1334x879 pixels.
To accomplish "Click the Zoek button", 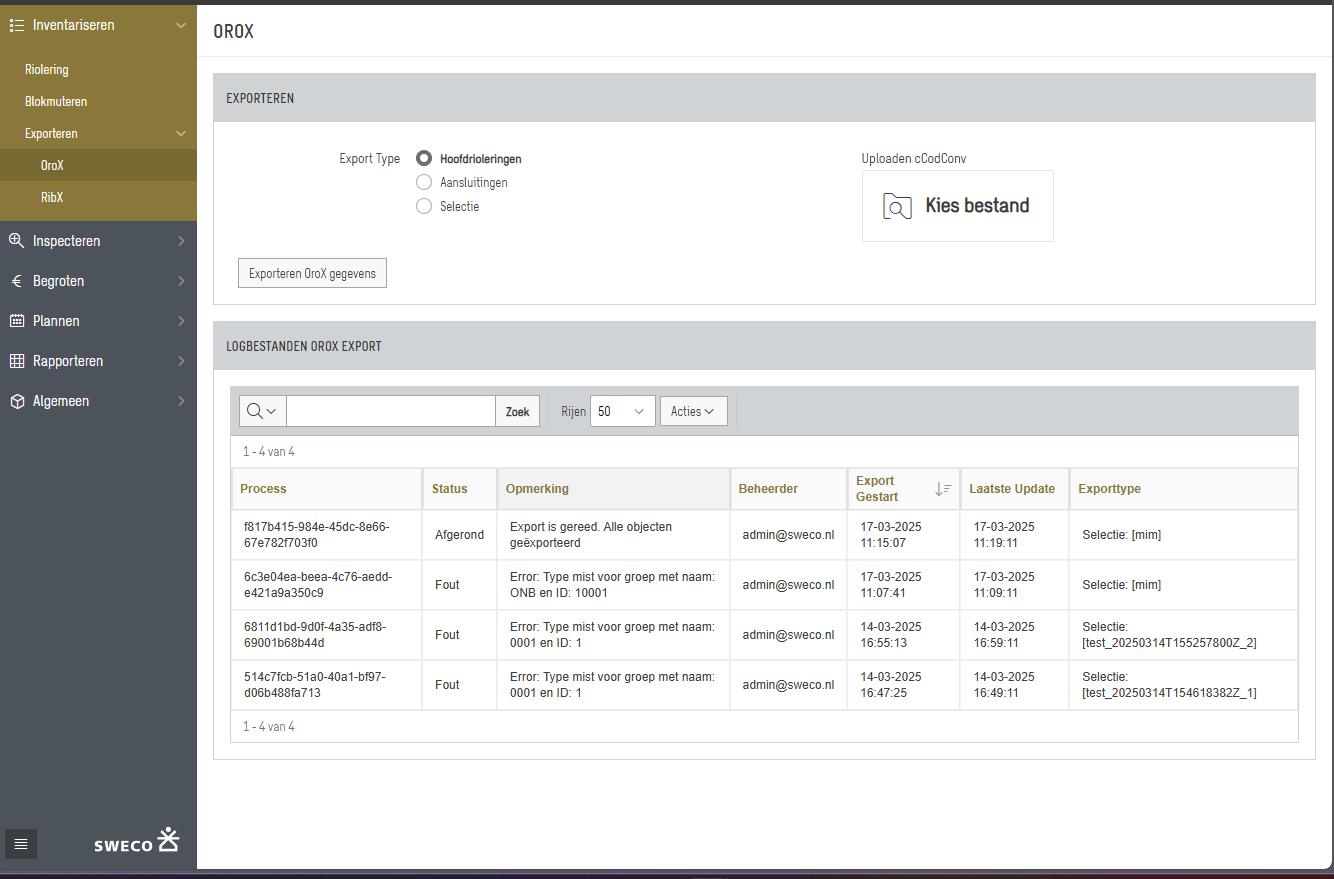I will click(517, 411).
